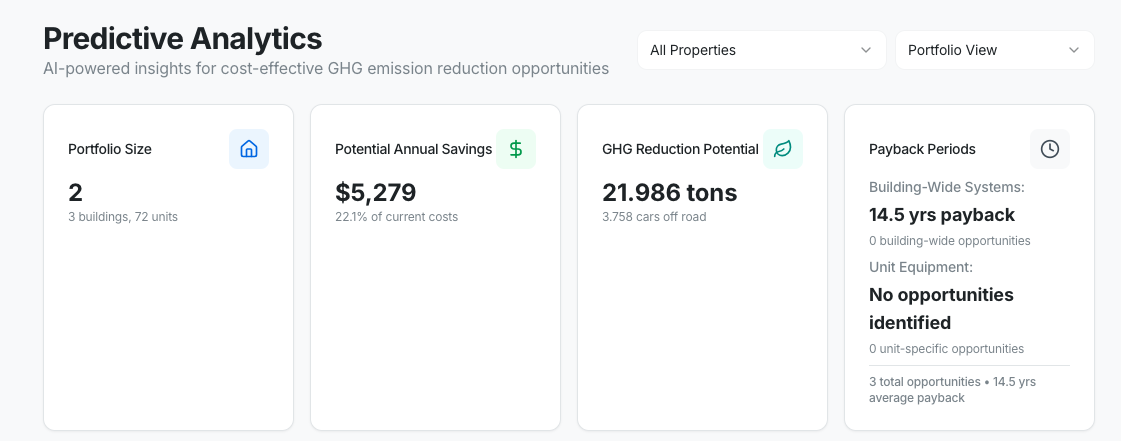The height and width of the screenshot is (441, 1121).
Task: Click the 21.986 tons reduction value
Action: (669, 192)
